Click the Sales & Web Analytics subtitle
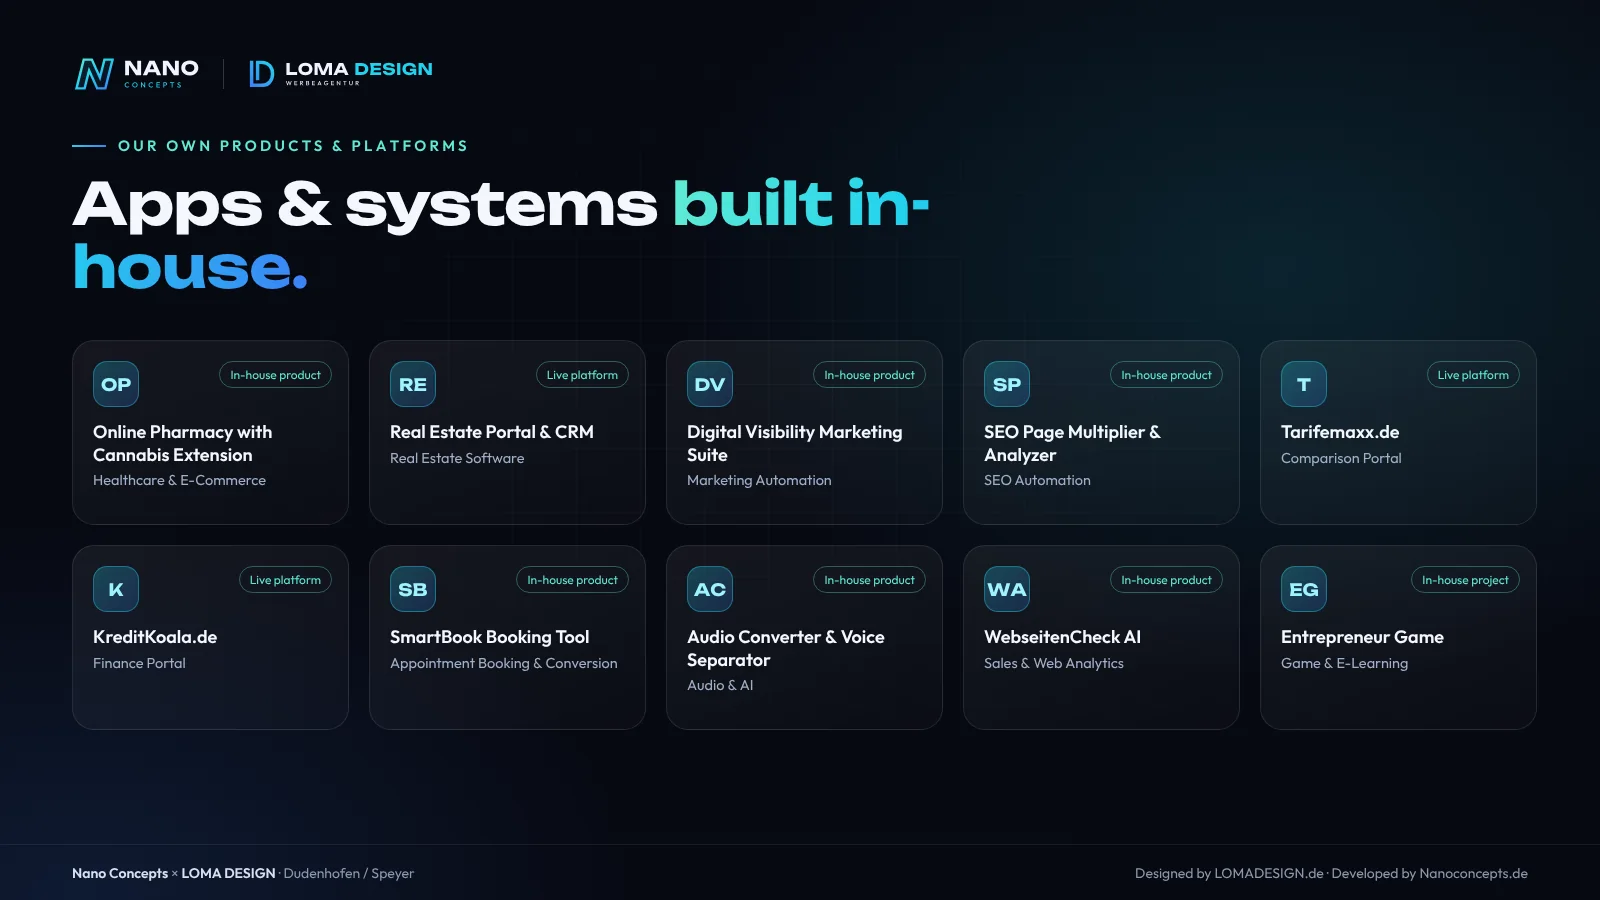The width and height of the screenshot is (1600, 900). pyautogui.click(x=1054, y=663)
